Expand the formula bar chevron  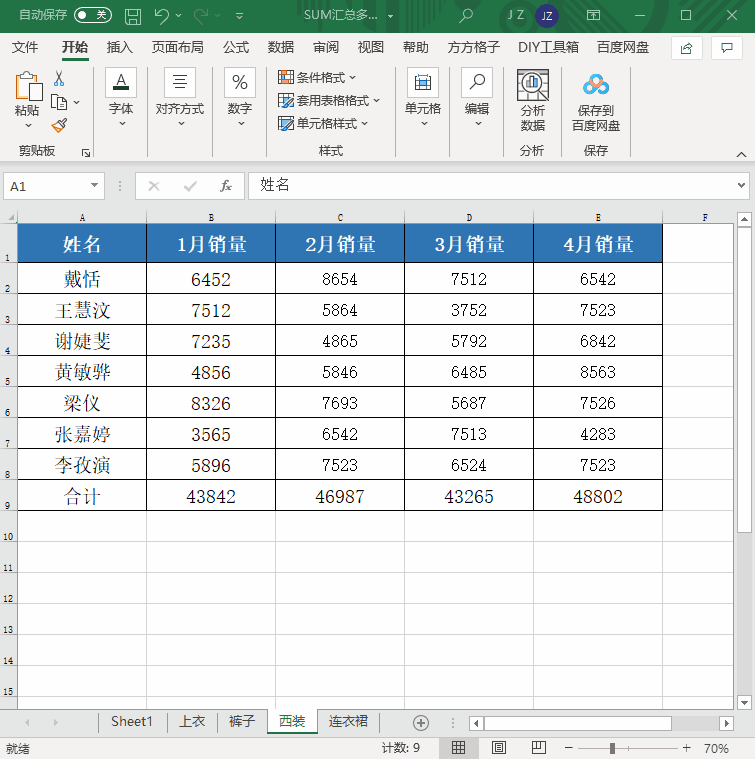pyautogui.click(x=741, y=186)
